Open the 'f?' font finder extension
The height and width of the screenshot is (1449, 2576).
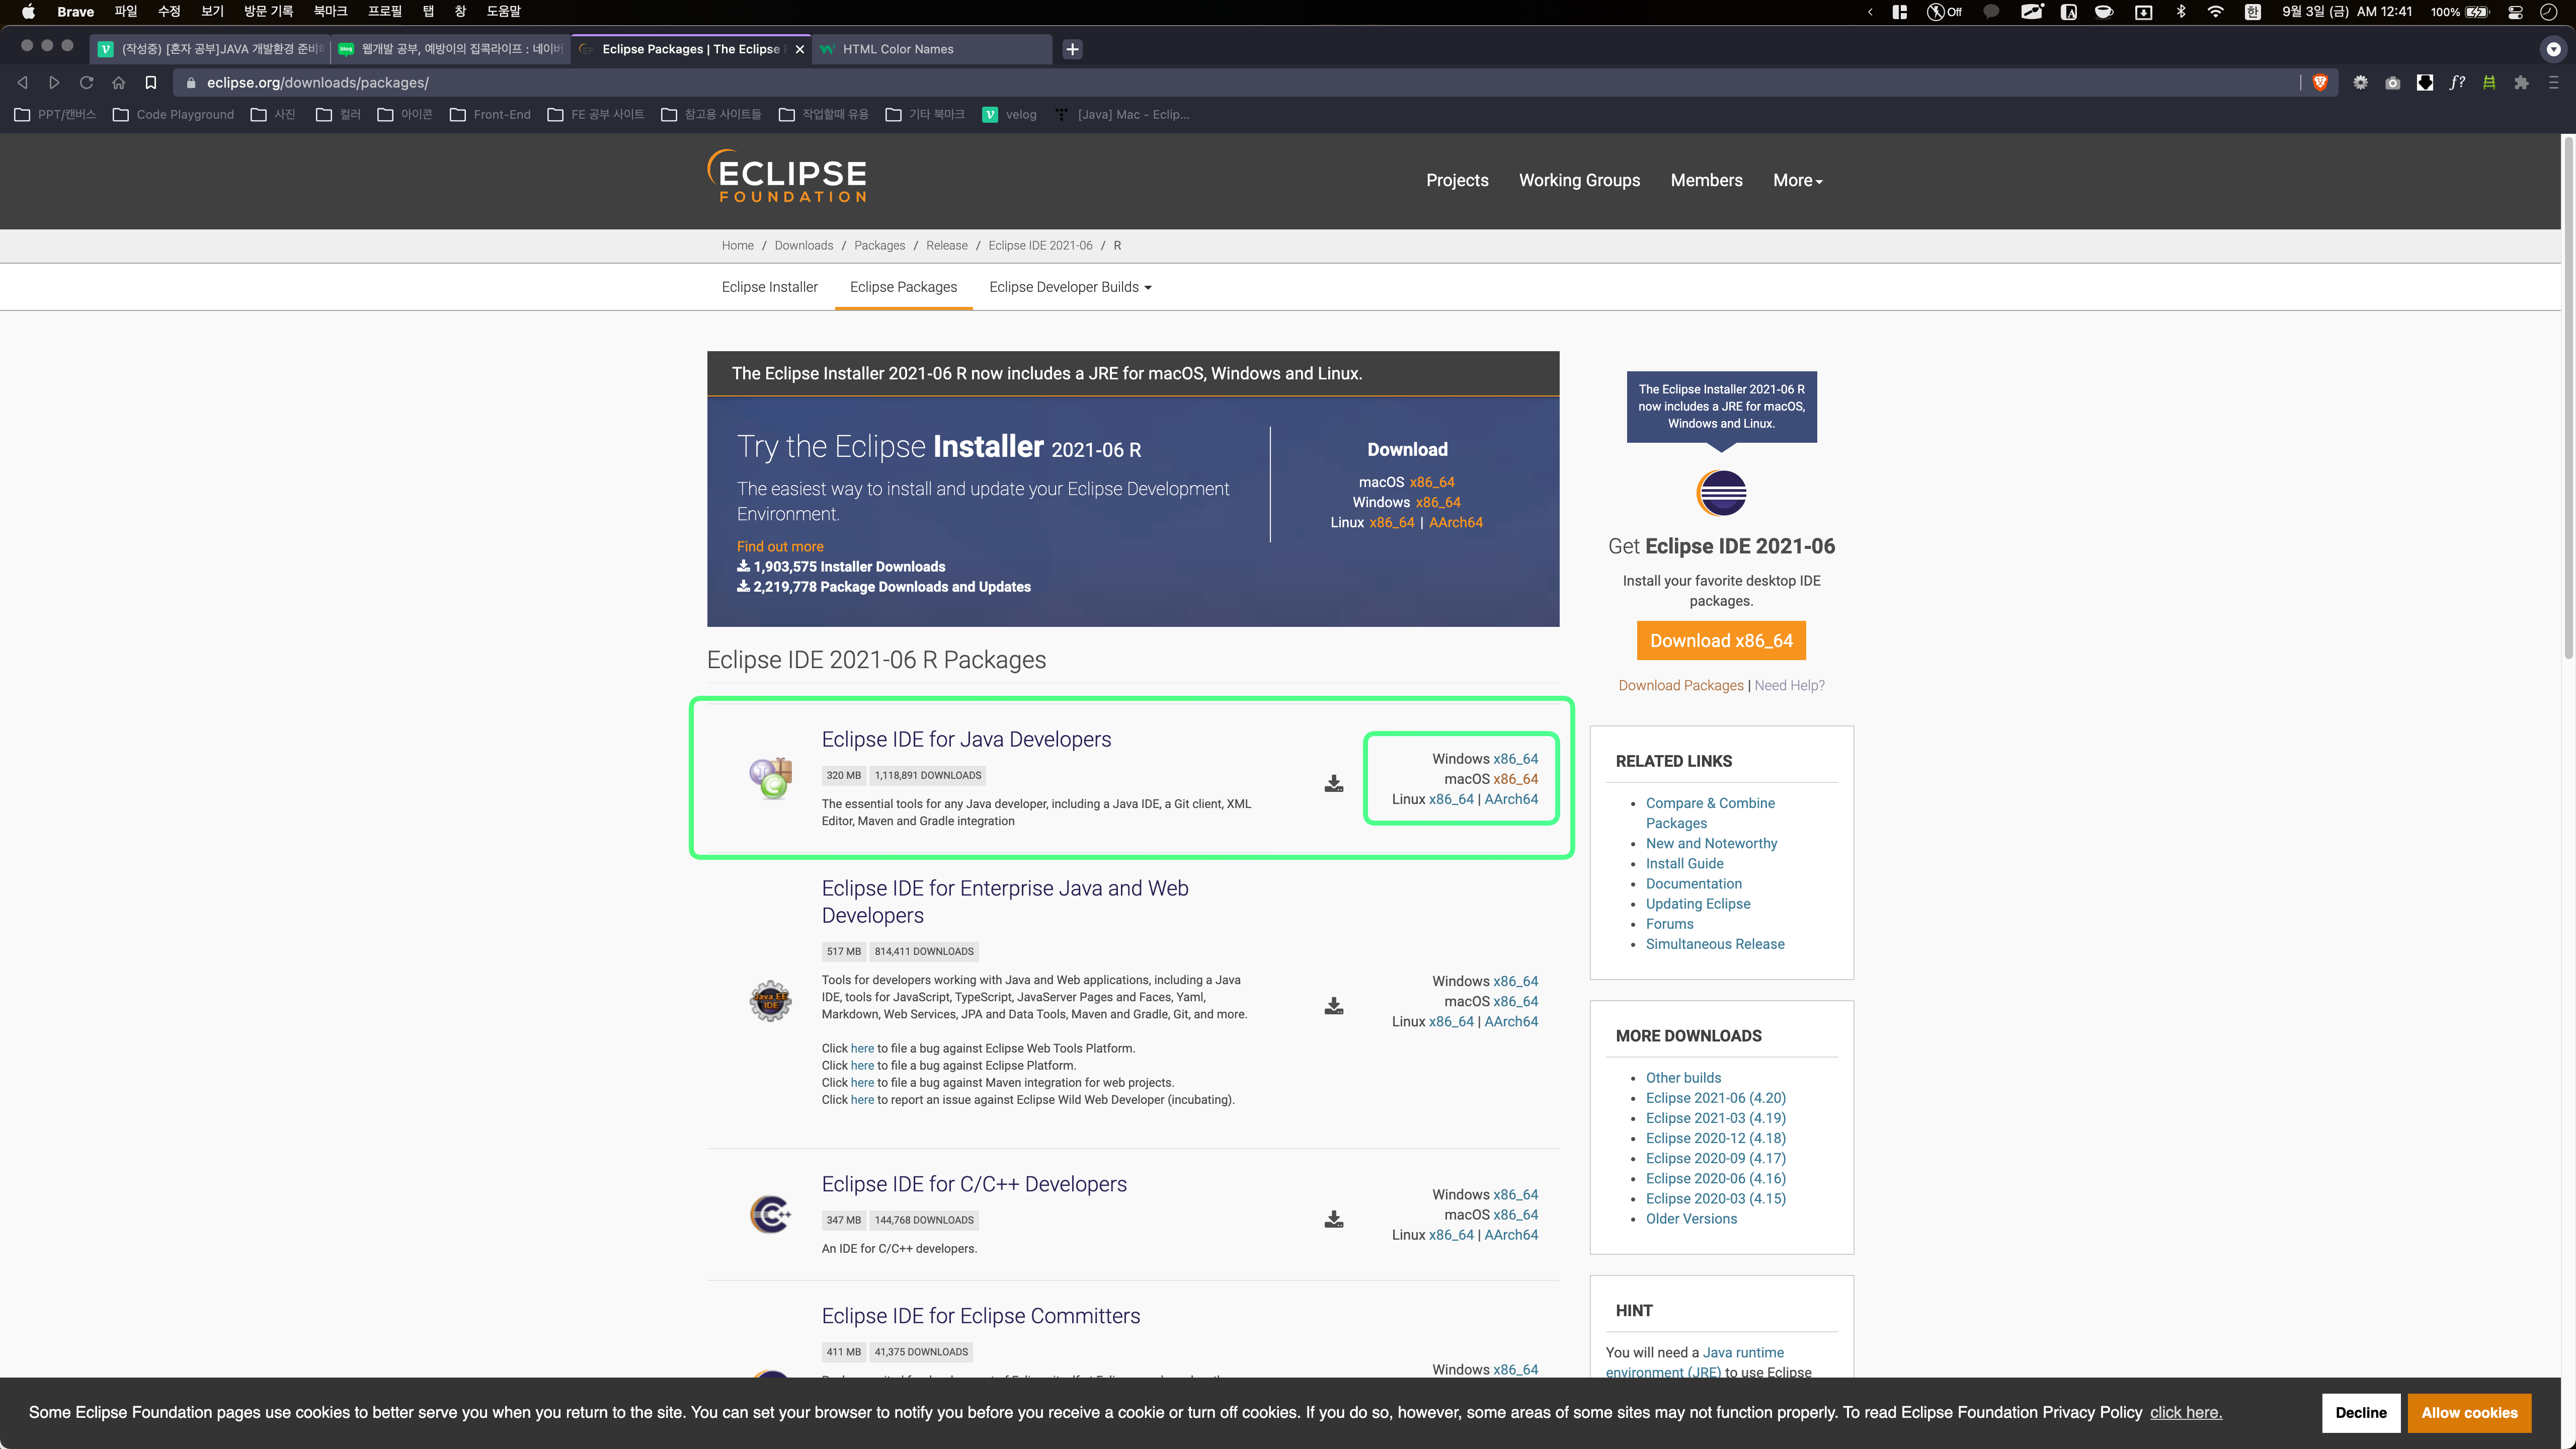click(2457, 83)
